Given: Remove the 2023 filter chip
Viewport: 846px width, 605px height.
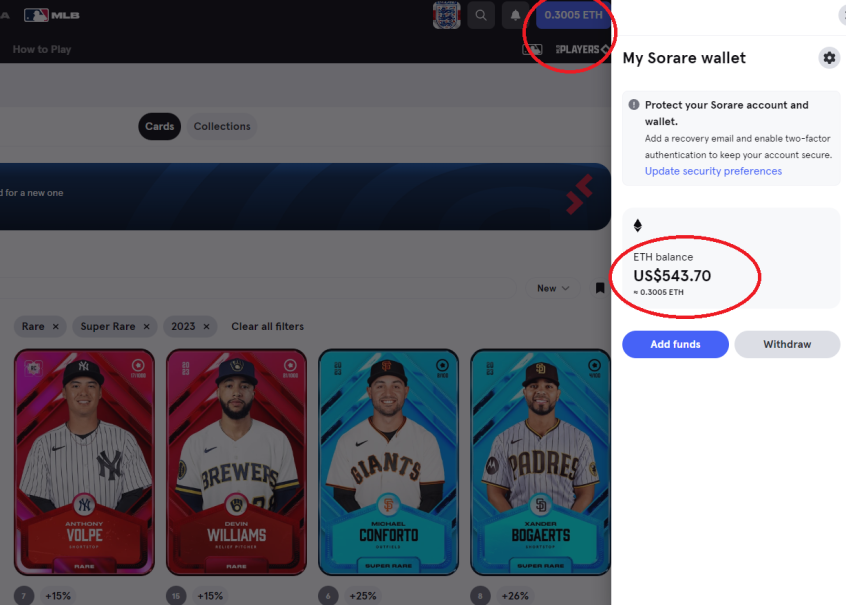Looking at the screenshot, I should 206,327.
